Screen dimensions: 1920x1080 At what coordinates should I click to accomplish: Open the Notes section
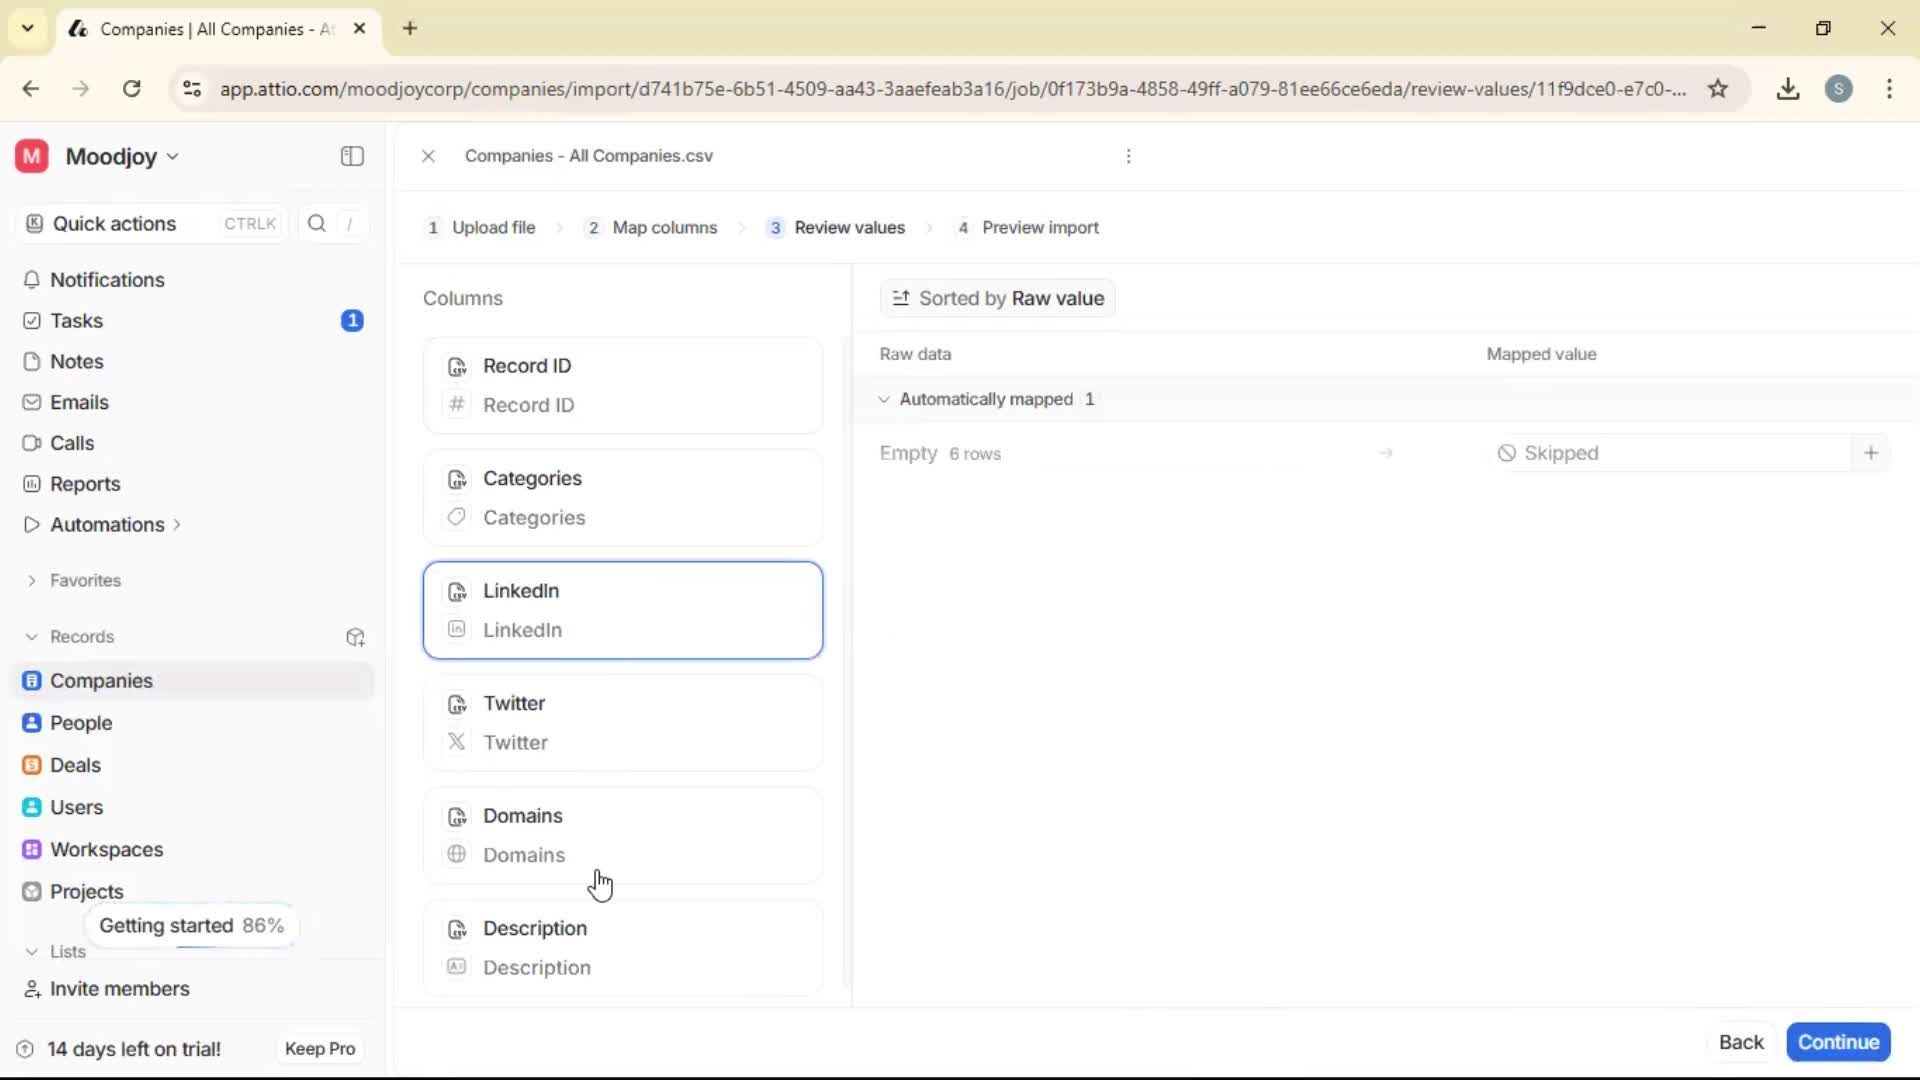(x=76, y=361)
